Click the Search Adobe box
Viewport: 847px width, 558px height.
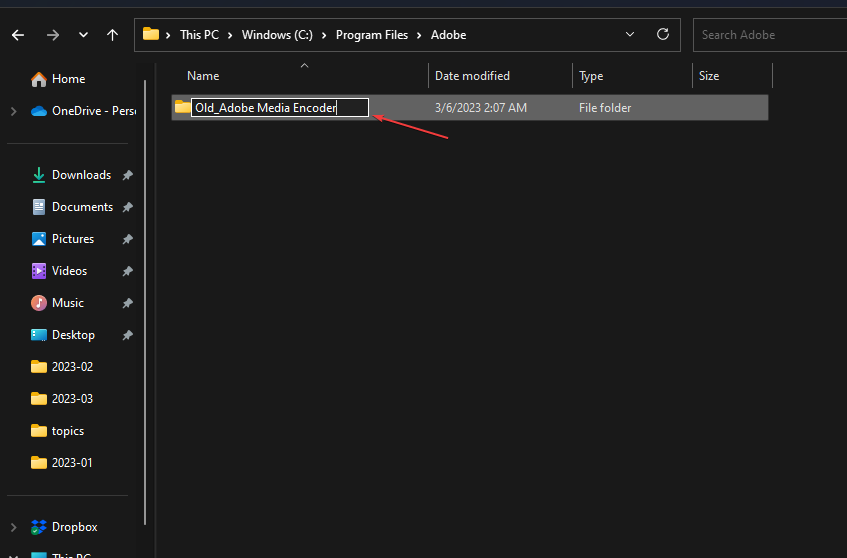770,35
